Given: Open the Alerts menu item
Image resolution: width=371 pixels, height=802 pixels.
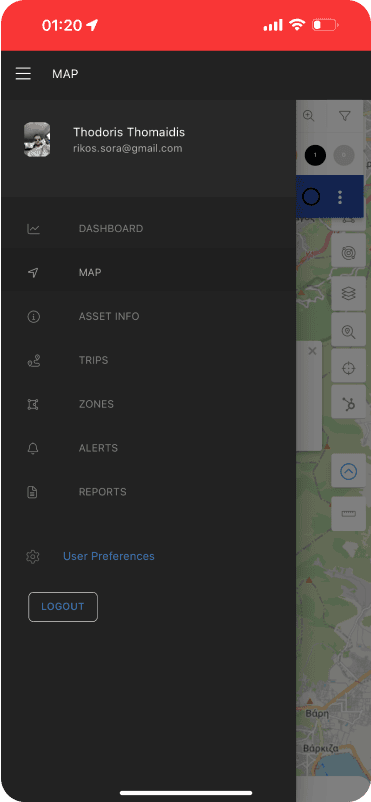Looking at the screenshot, I should coord(148,449).
